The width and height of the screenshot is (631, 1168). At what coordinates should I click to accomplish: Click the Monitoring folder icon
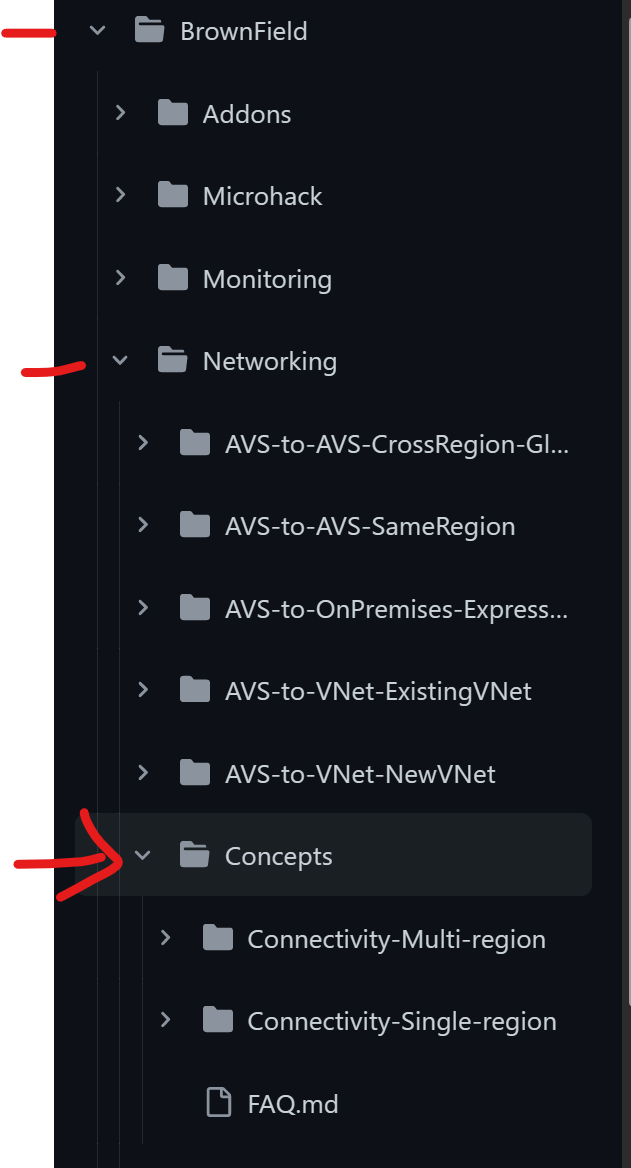[171, 278]
